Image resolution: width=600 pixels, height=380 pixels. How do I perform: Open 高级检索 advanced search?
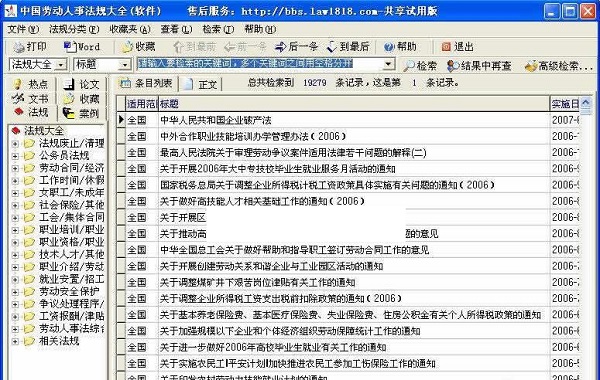point(559,66)
